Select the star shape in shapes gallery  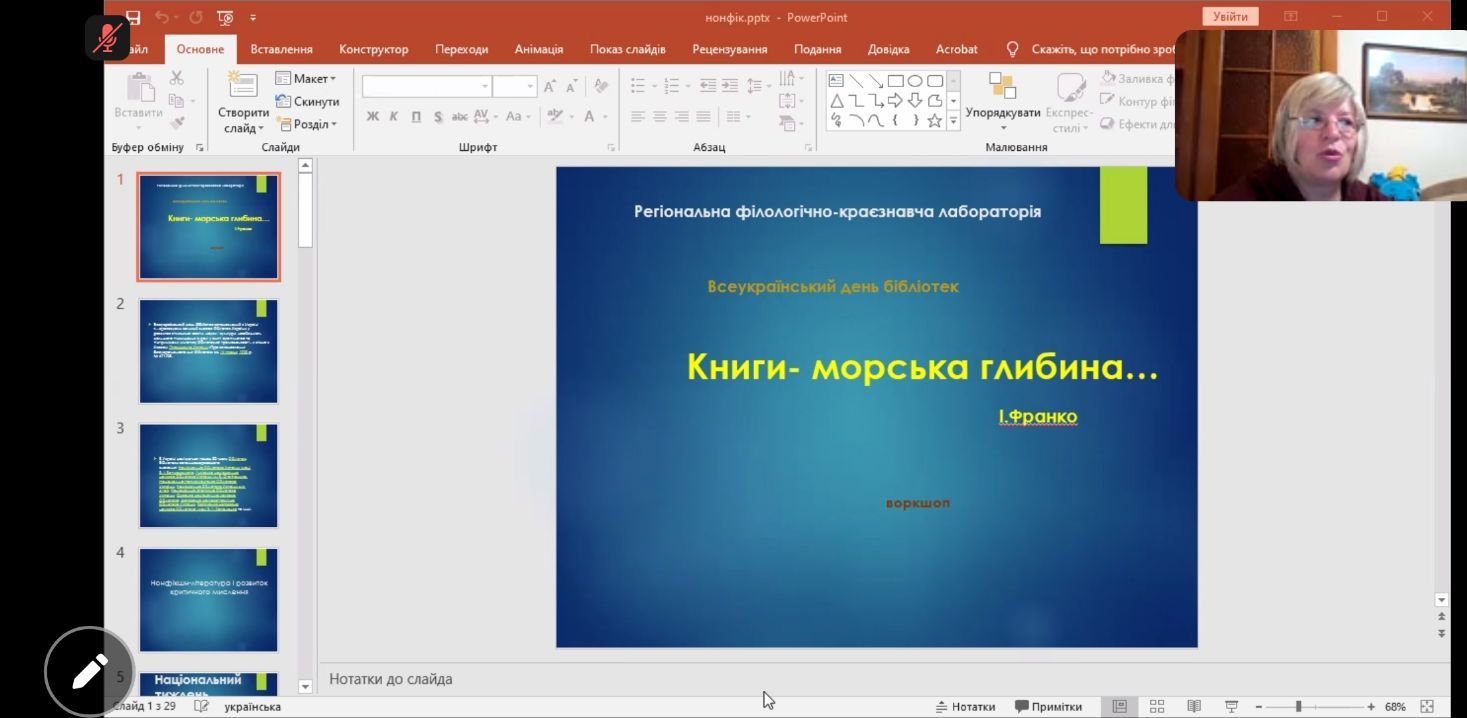pyautogui.click(x=934, y=121)
